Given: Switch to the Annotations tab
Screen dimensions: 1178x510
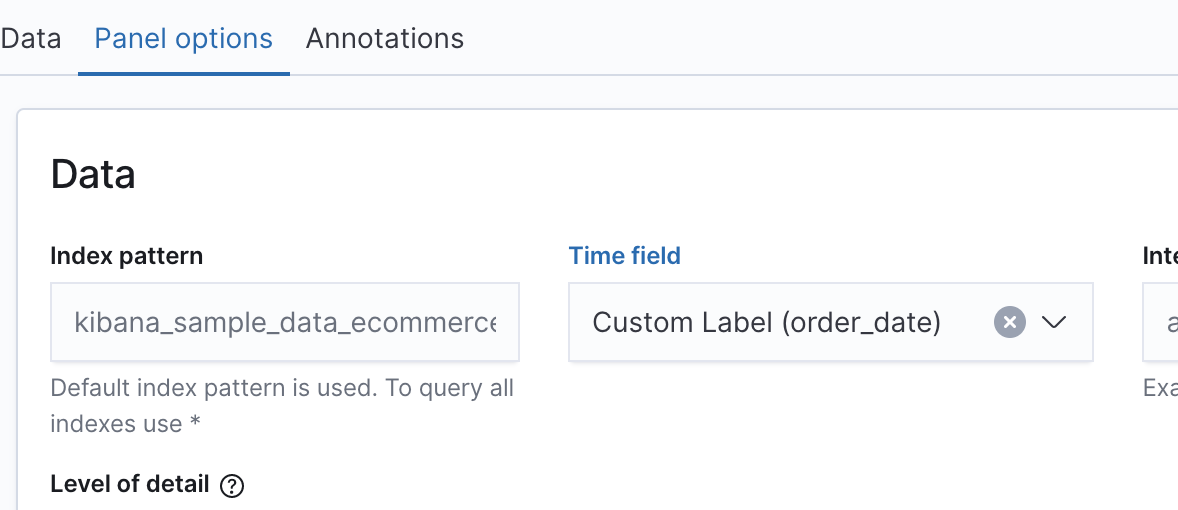Looking at the screenshot, I should point(385,39).
